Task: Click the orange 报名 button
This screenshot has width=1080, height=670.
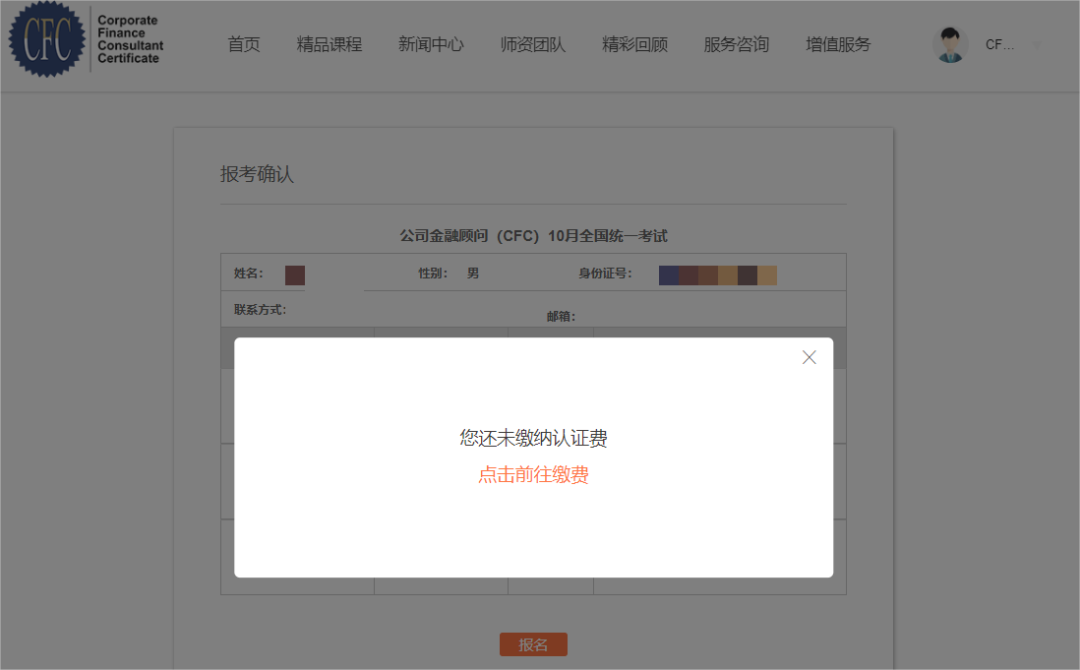Action: pos(533,645)
